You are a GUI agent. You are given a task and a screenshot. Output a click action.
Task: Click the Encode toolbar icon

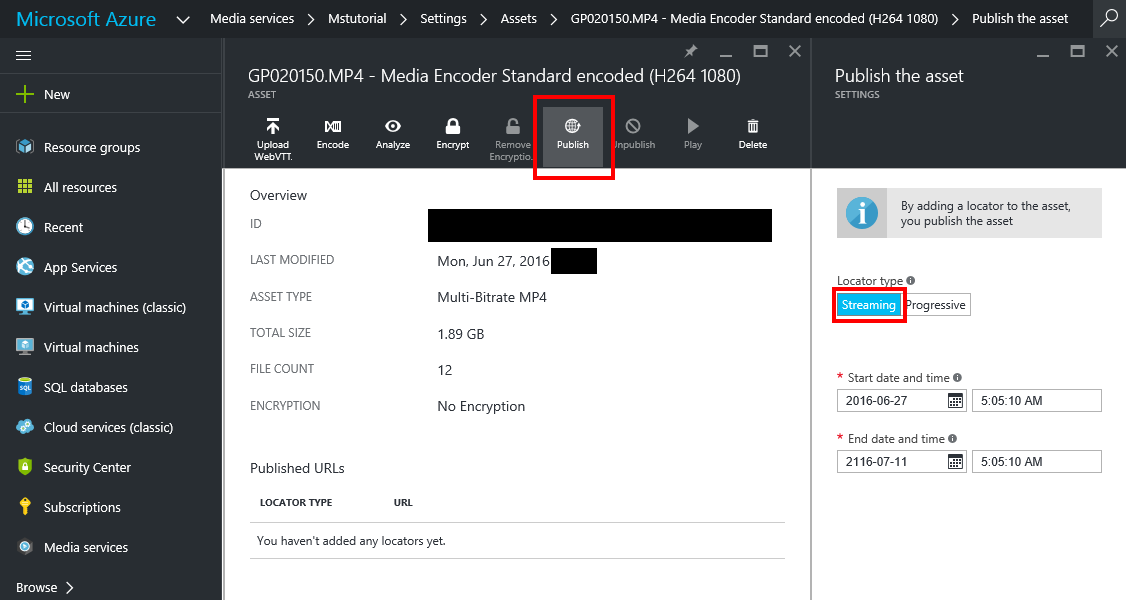(x=333, y=126)
